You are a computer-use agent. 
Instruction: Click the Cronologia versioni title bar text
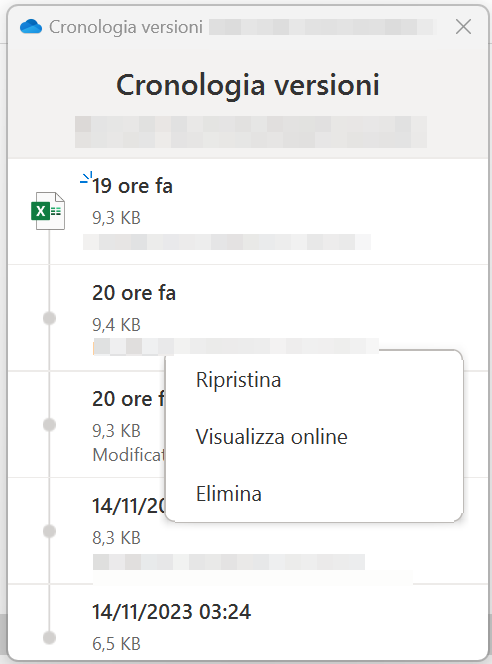[126, 27]
